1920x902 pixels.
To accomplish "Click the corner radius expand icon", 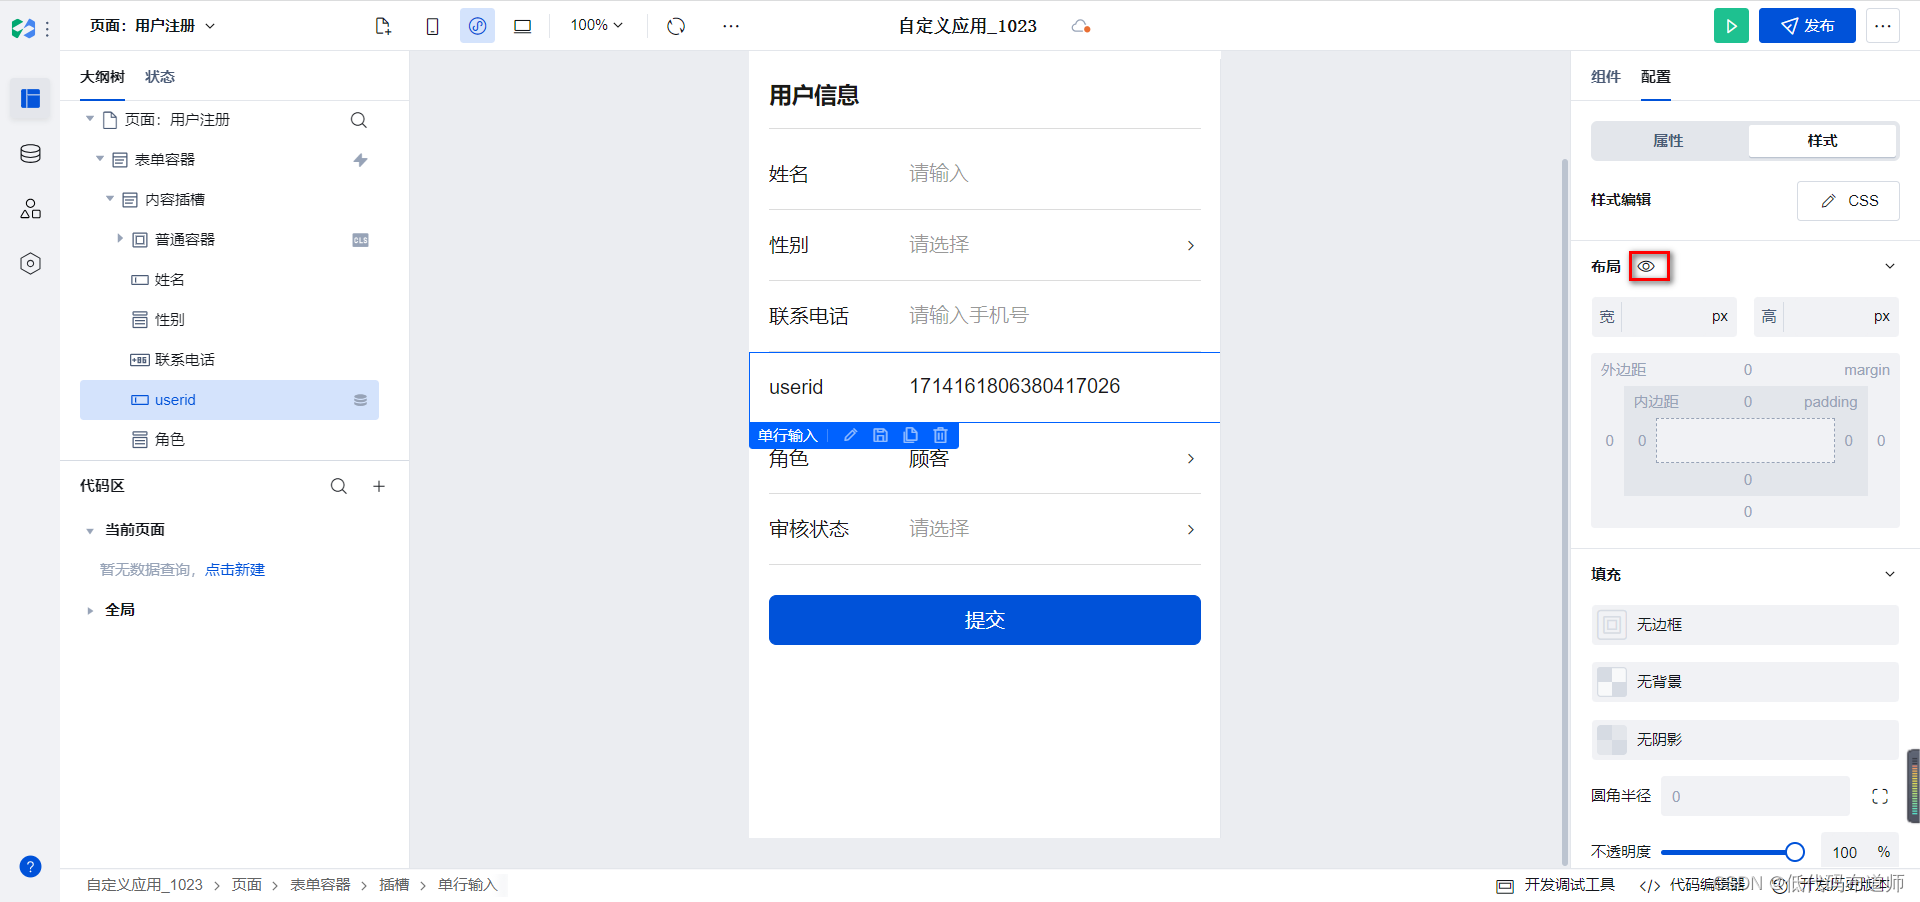I will pos(1880,796).
